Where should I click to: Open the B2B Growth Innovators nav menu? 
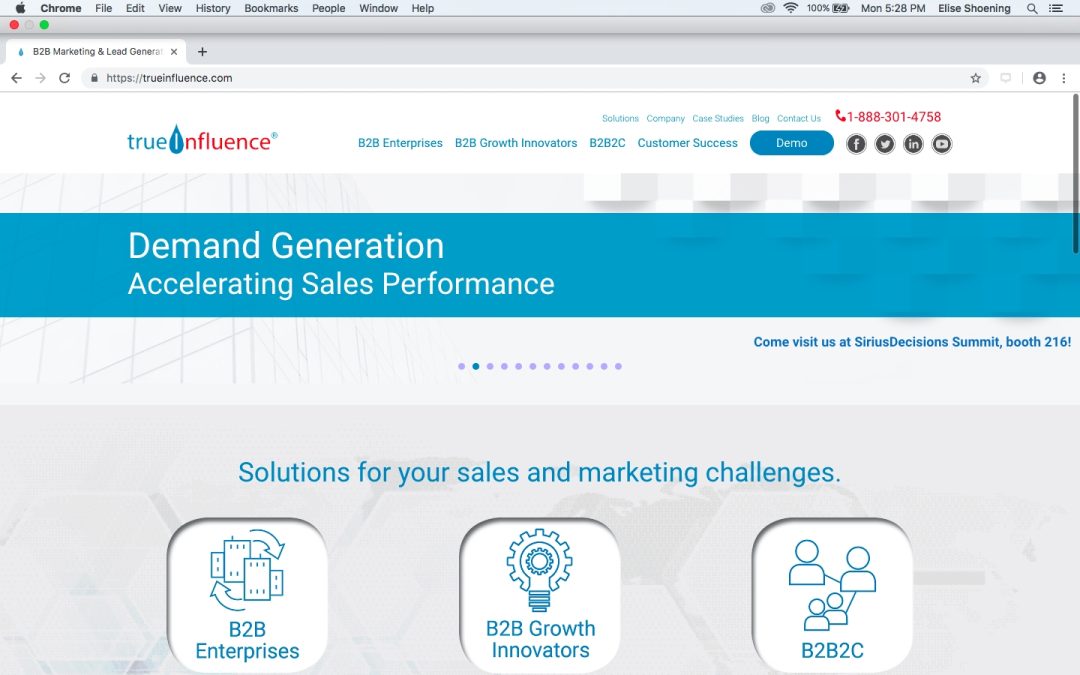tap(516, 143)
